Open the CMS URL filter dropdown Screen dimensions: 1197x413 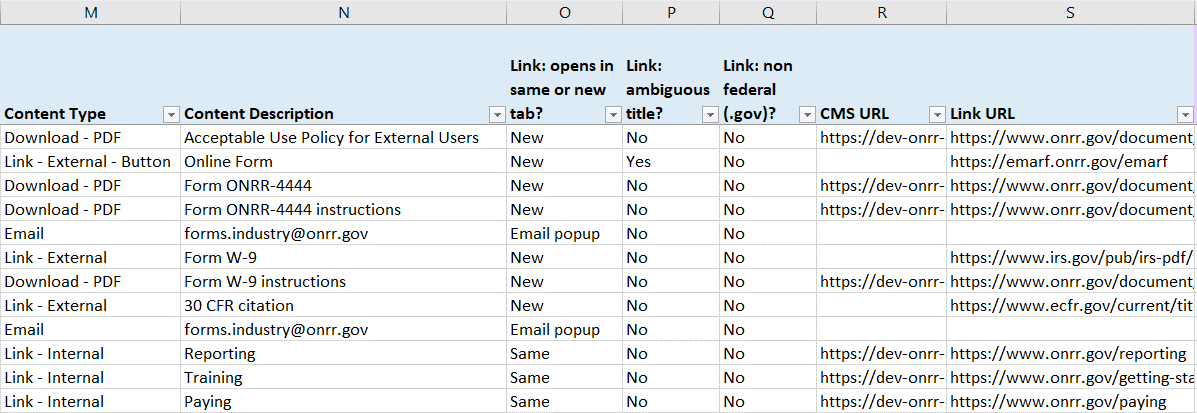pos(937,114)
